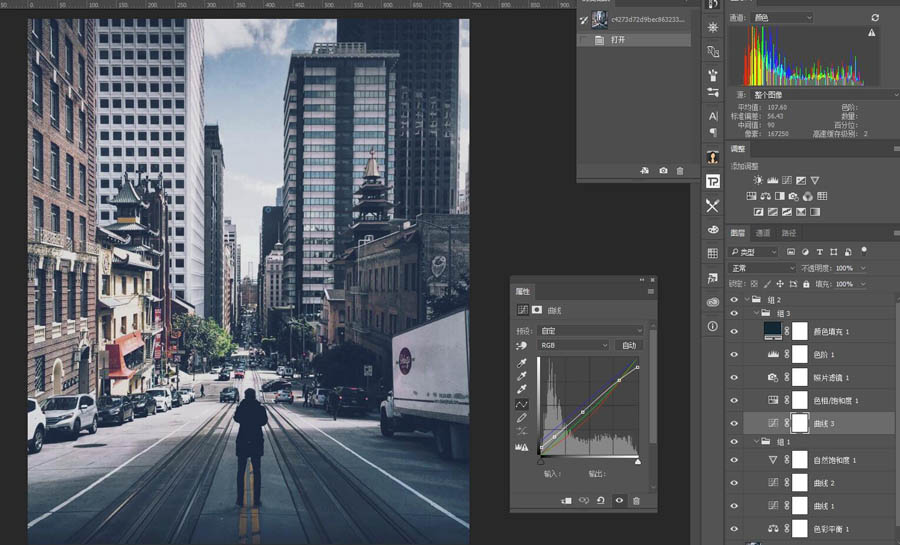
Task: Click the camera snapshot icon in History panel
Action: [x=662, y=171]
